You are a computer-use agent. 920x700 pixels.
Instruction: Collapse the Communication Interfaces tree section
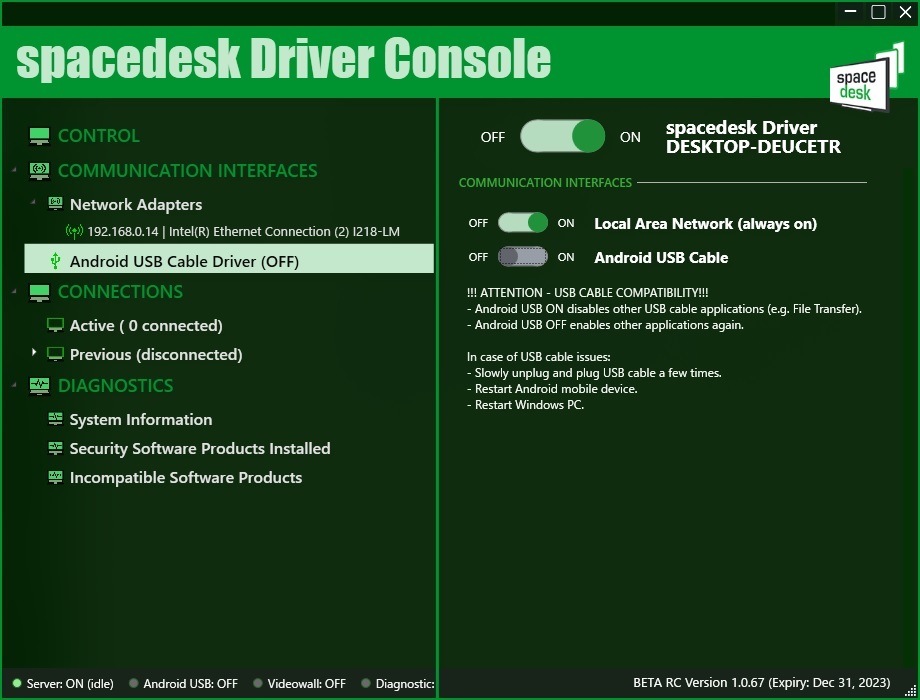[x=14, y=170]
